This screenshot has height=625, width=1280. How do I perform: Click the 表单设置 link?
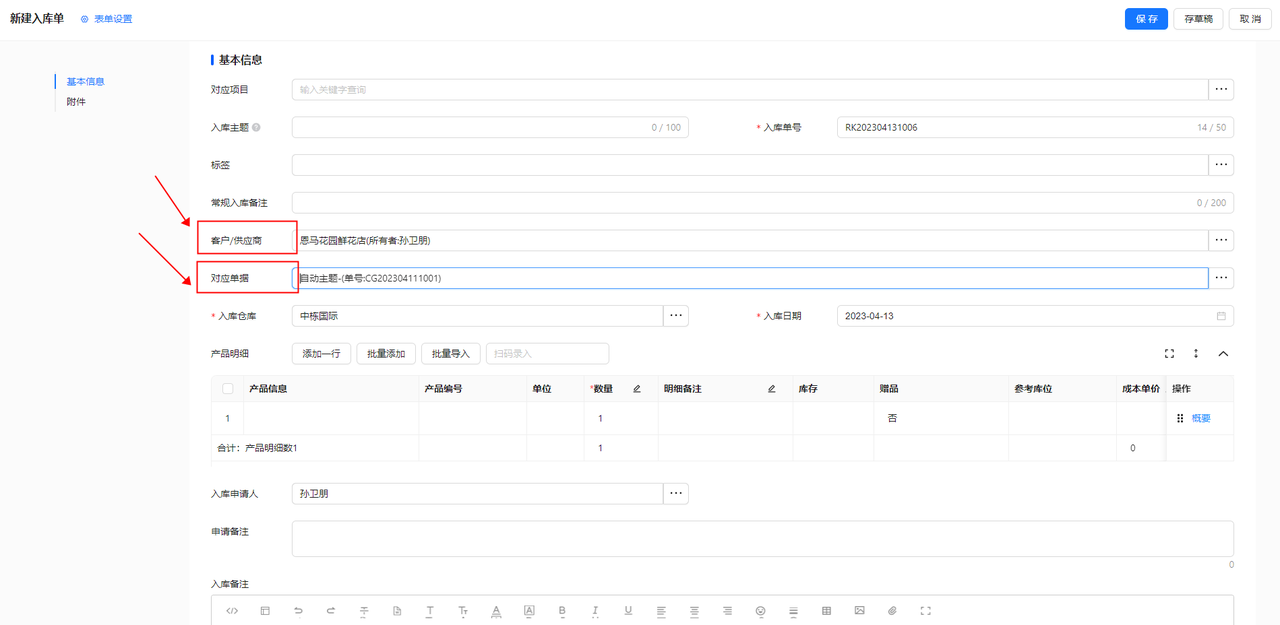[113, 19]
